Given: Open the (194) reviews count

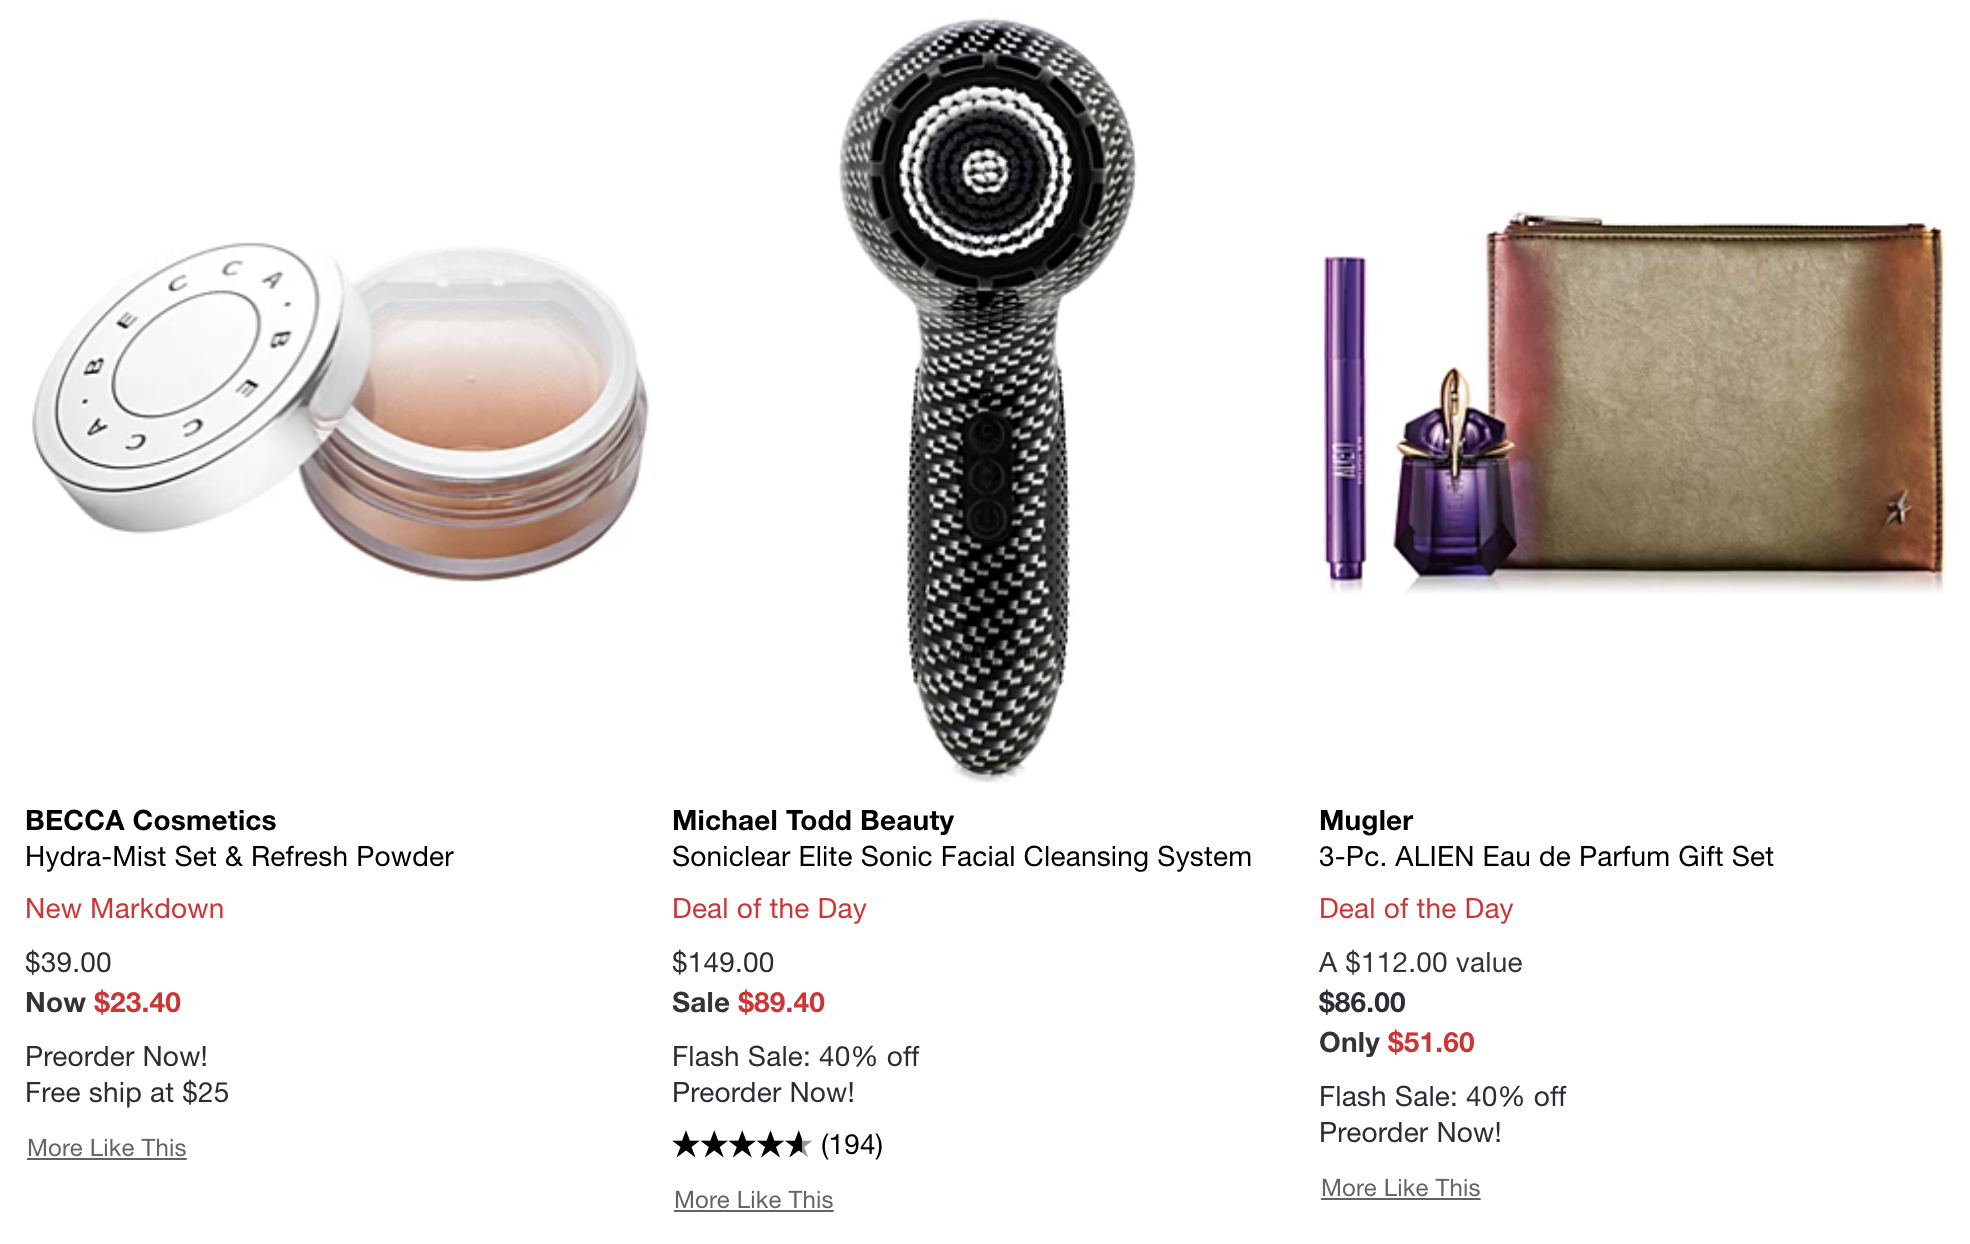Looking at the screenshot, I should (852, 1145).
